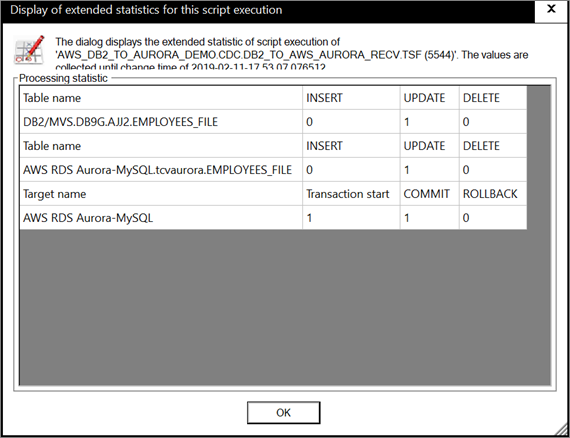The height and width of the screenshot is (438, 570).
Task: Click the Transaction start header cell
Action: tap(351, 194)
